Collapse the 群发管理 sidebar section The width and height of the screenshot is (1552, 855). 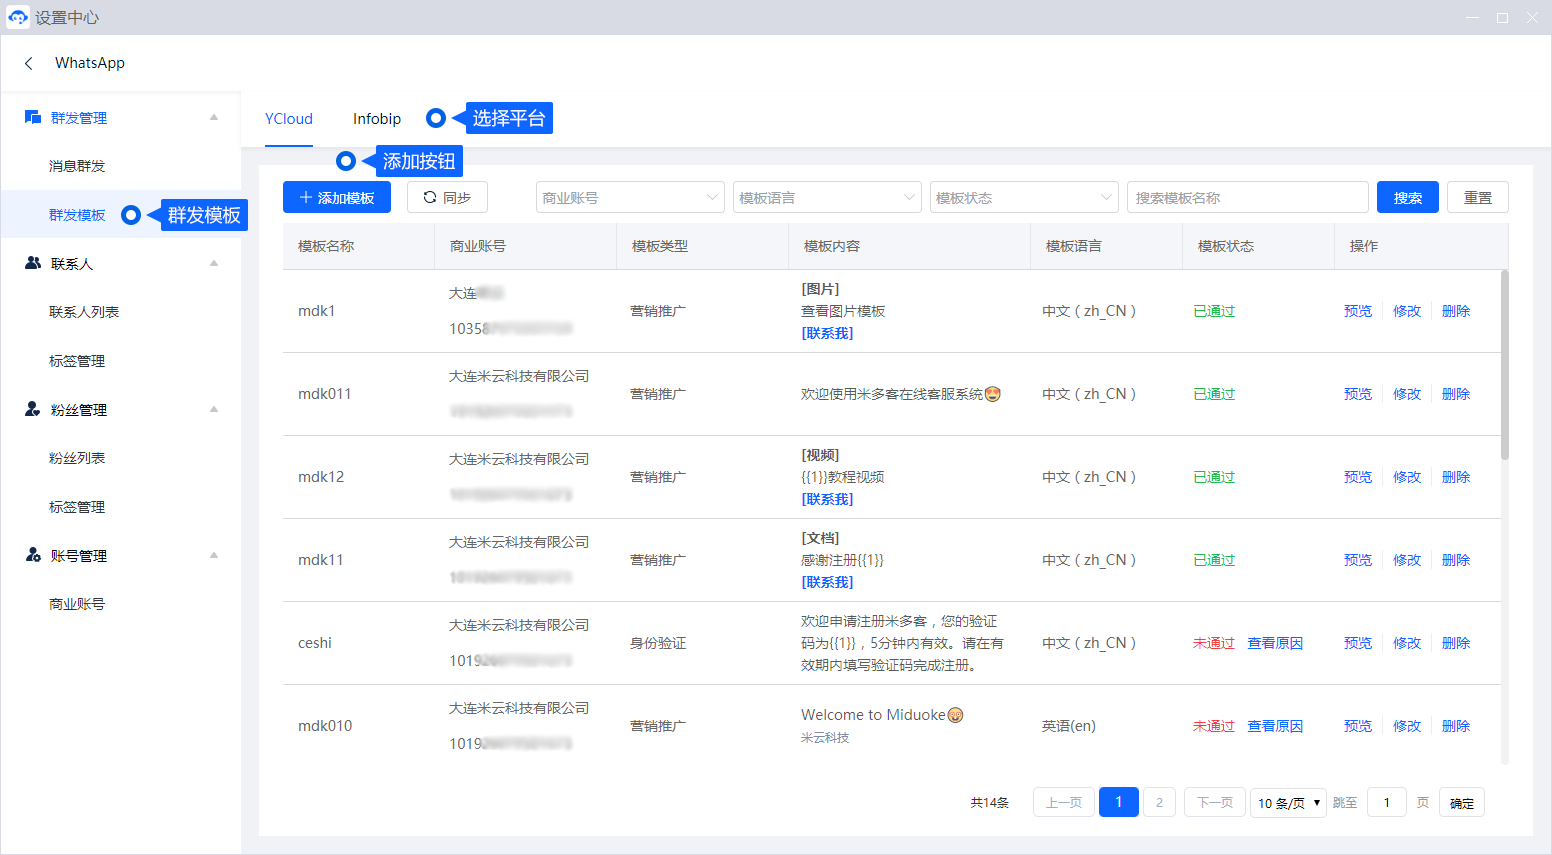point(214,118)
